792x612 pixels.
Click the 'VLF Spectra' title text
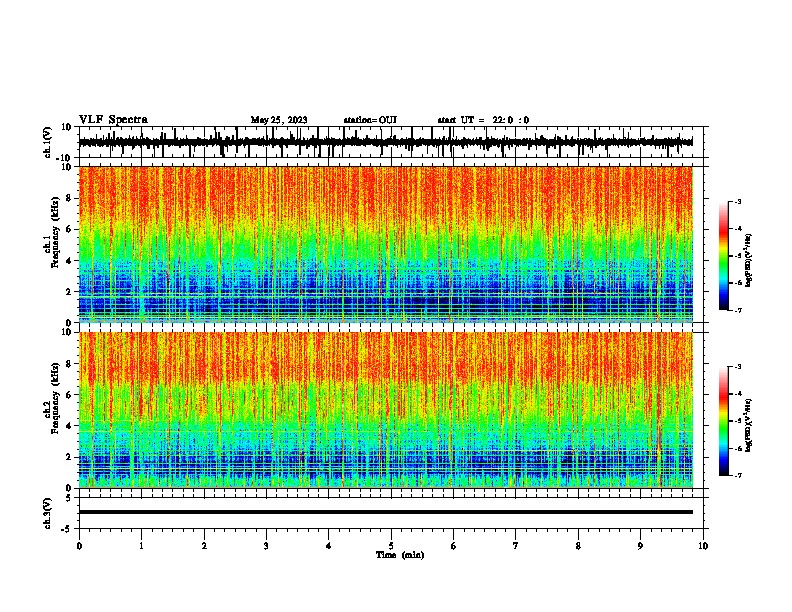[x=113, y=120]
